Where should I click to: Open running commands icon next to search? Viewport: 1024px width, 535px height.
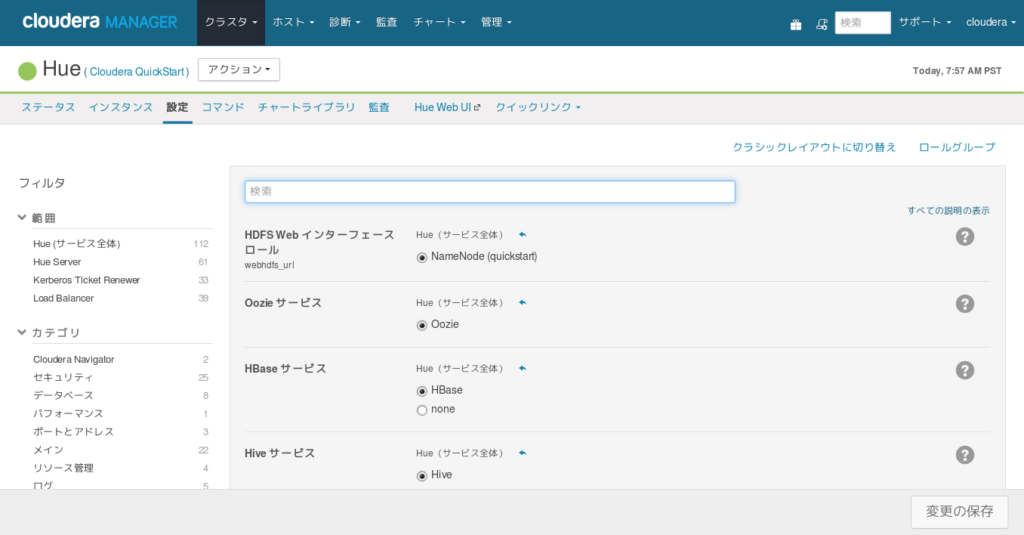(822, 24)
